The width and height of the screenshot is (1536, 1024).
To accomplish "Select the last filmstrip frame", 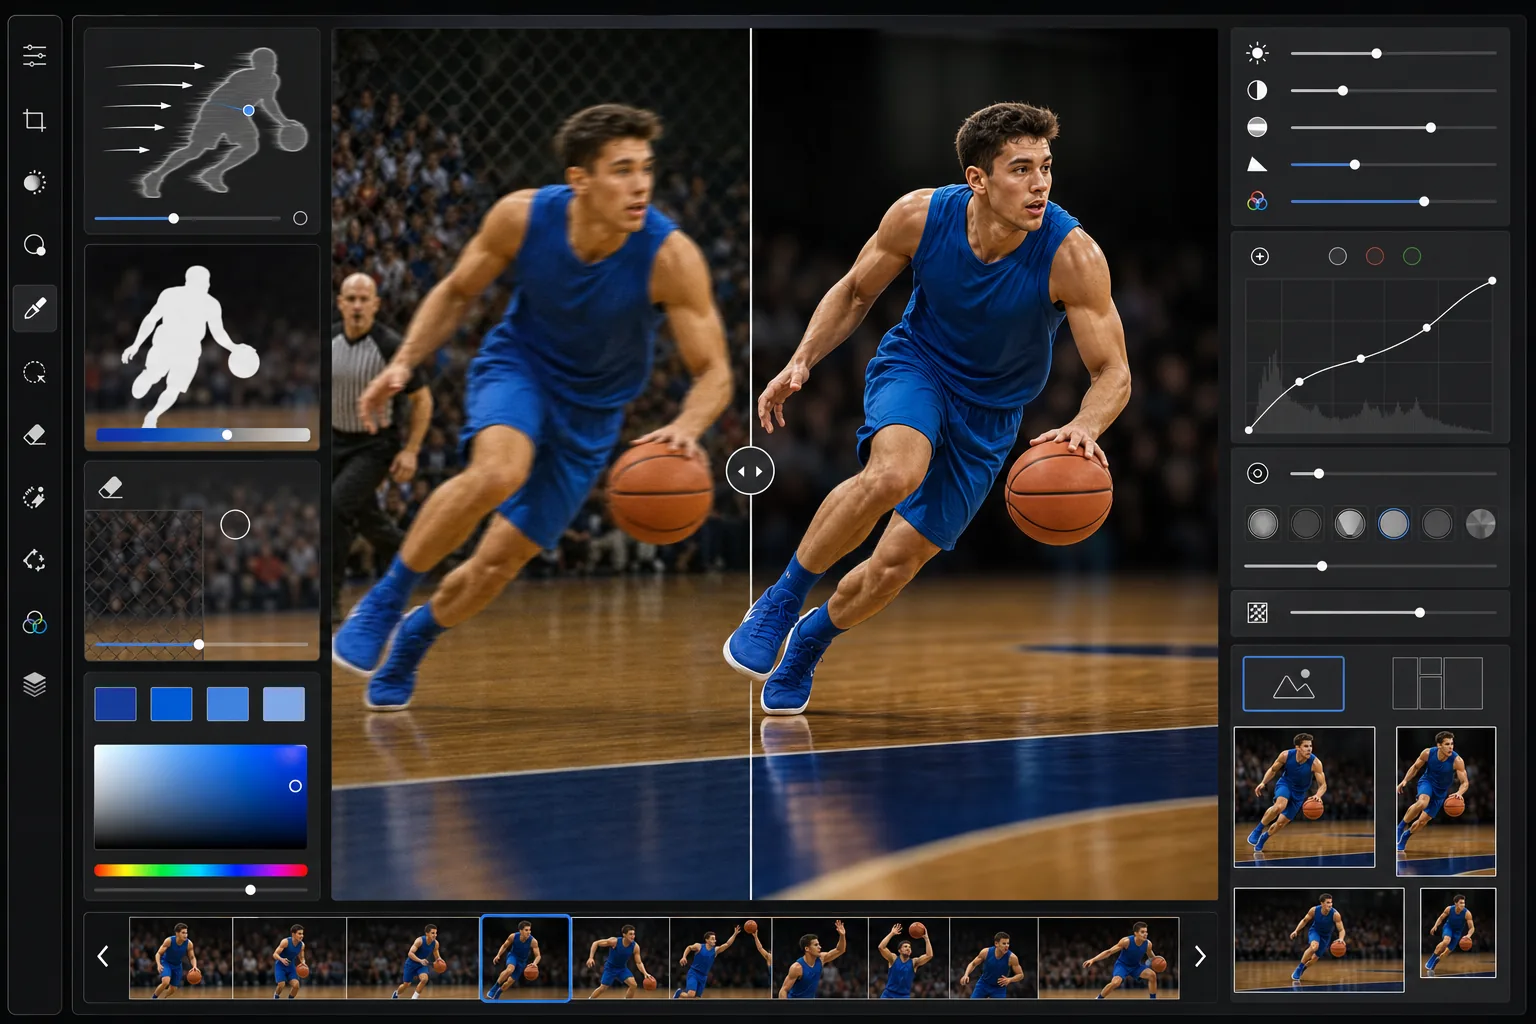I will point(1109,958).
